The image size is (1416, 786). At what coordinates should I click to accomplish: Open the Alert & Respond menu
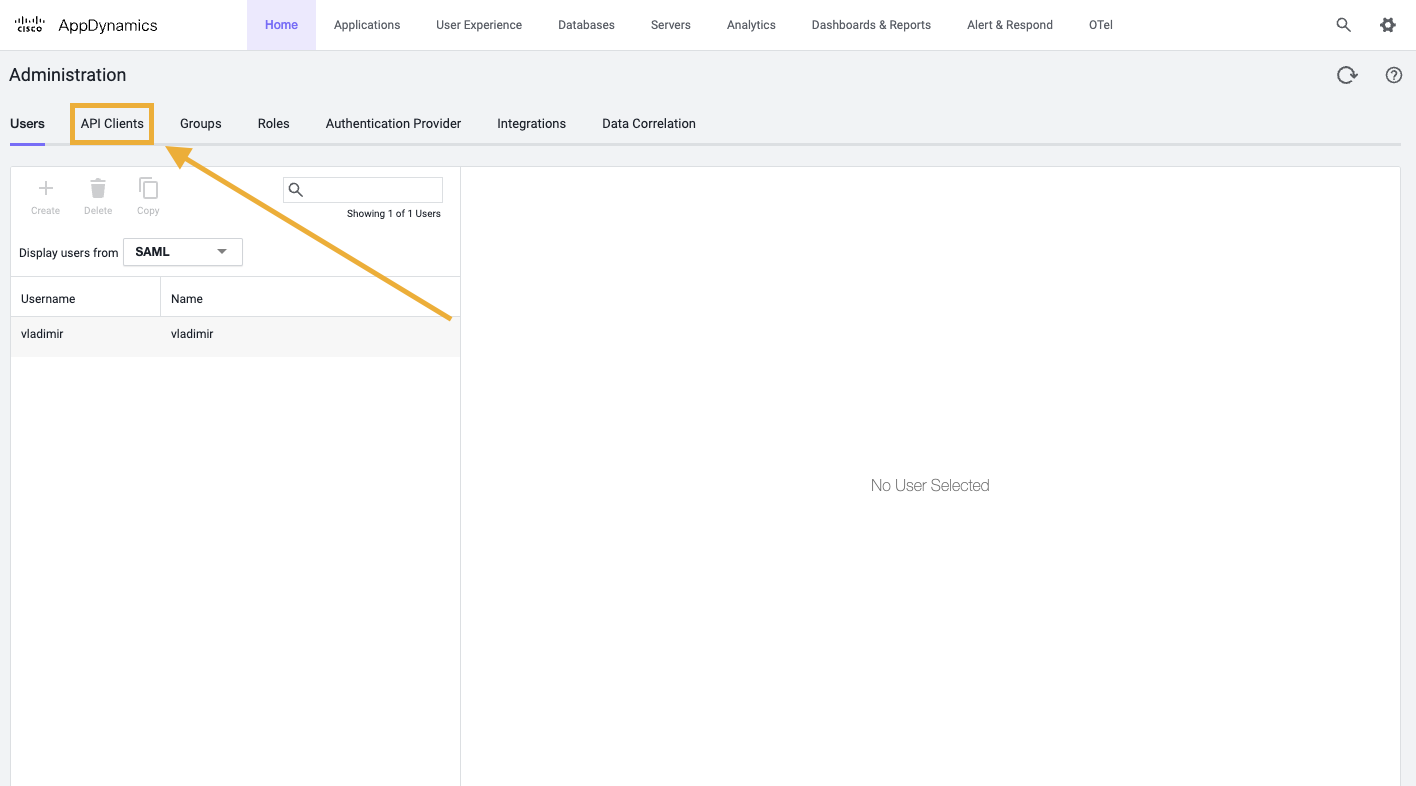coord(1010,25)
